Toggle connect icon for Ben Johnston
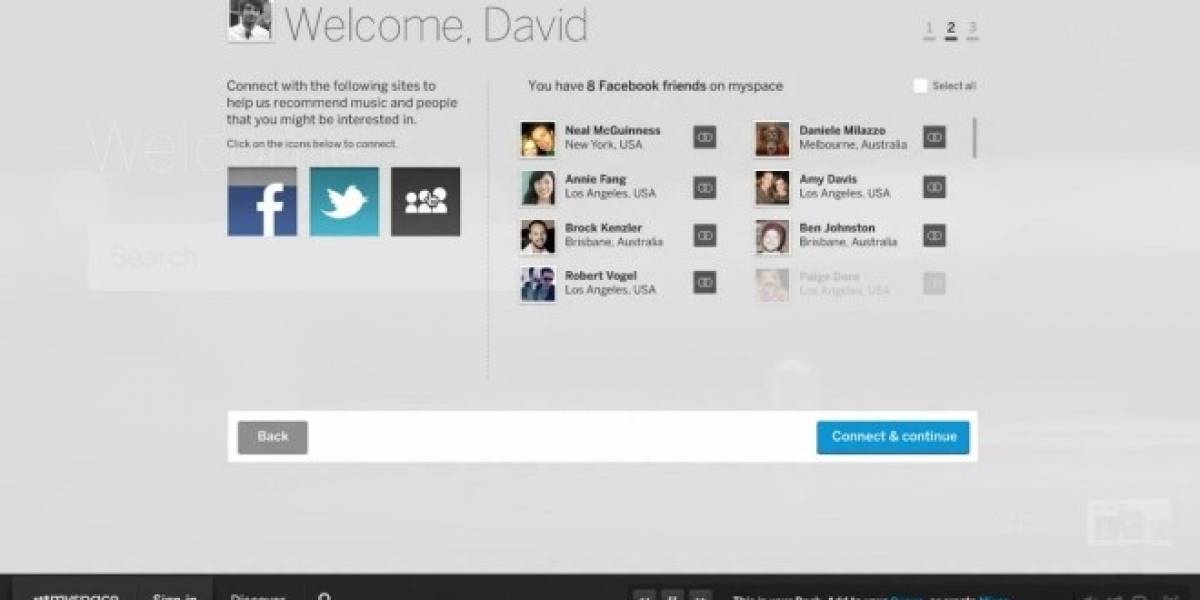The height and width of the screenshot is (600, 1200). tap(935, 235)
